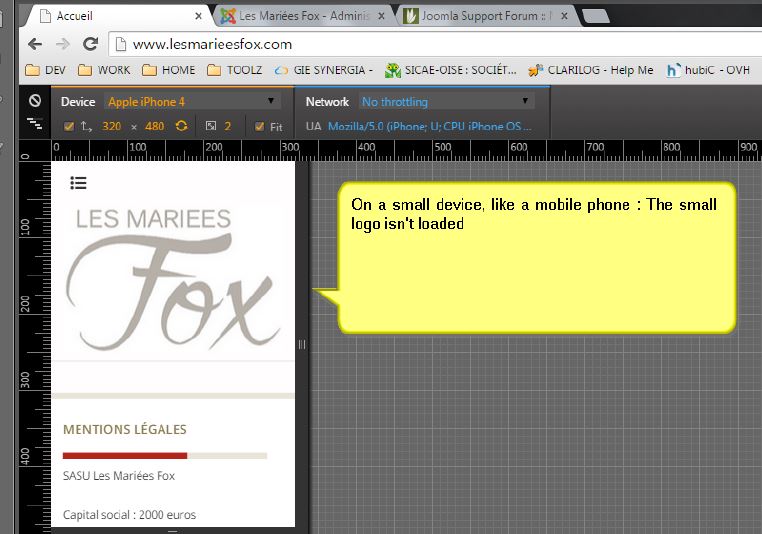Open the hubiC - OVH bookmark
Viewport: 762px width, 534px height.
(708, 70)
